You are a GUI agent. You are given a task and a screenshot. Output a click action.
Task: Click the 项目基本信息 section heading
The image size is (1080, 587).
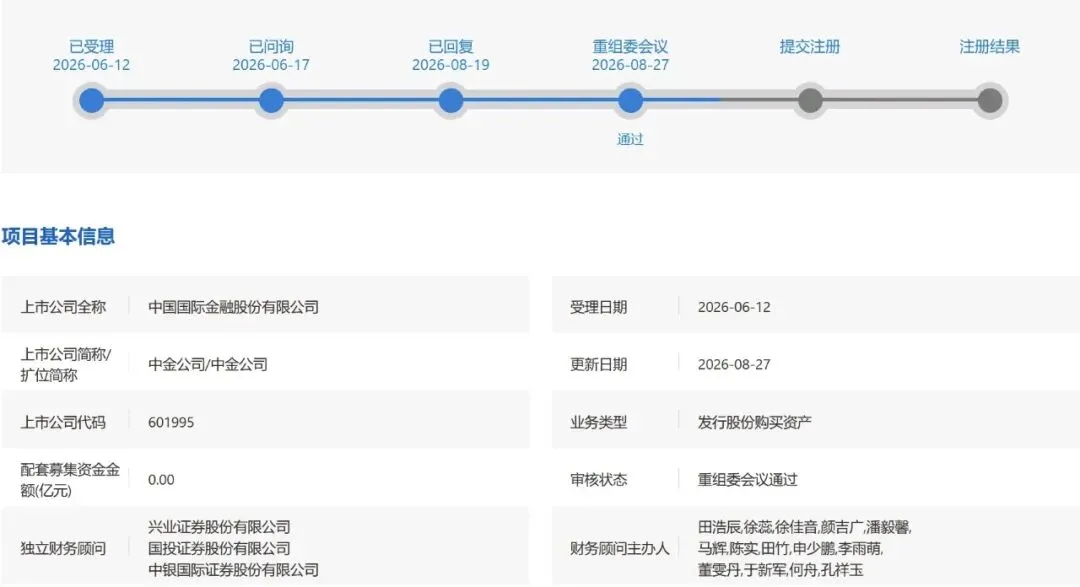pos(58,236)
